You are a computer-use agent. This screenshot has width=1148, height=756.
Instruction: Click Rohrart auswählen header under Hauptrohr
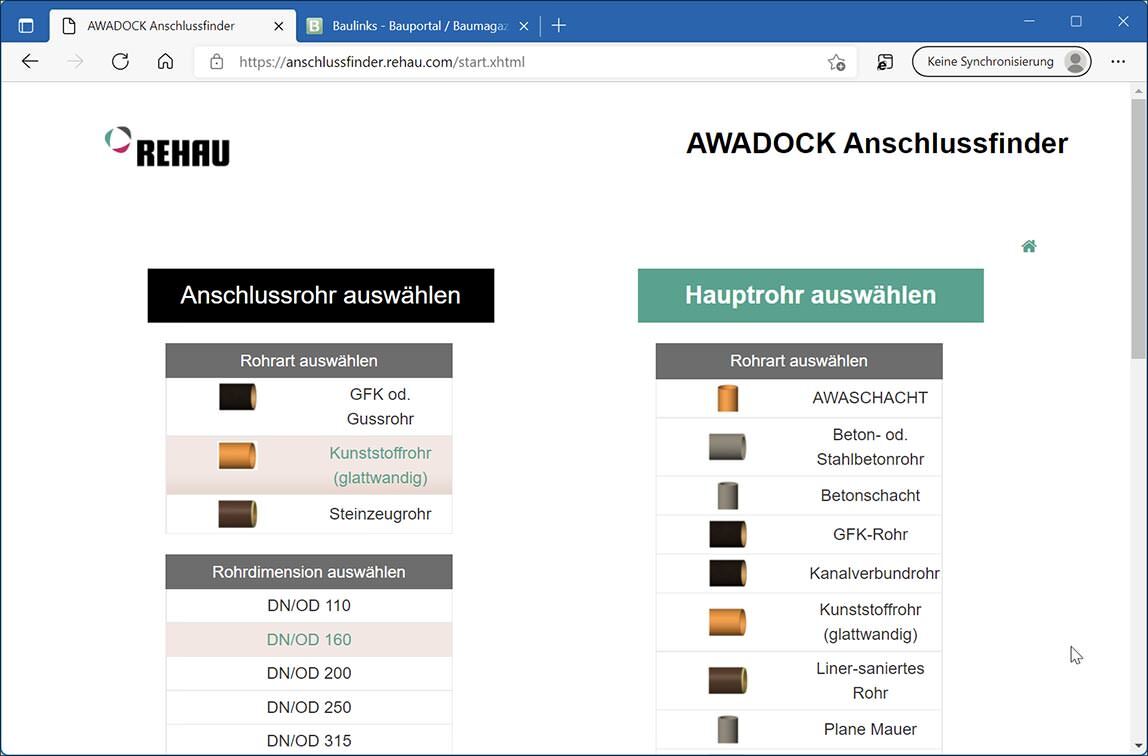[799, 361]
